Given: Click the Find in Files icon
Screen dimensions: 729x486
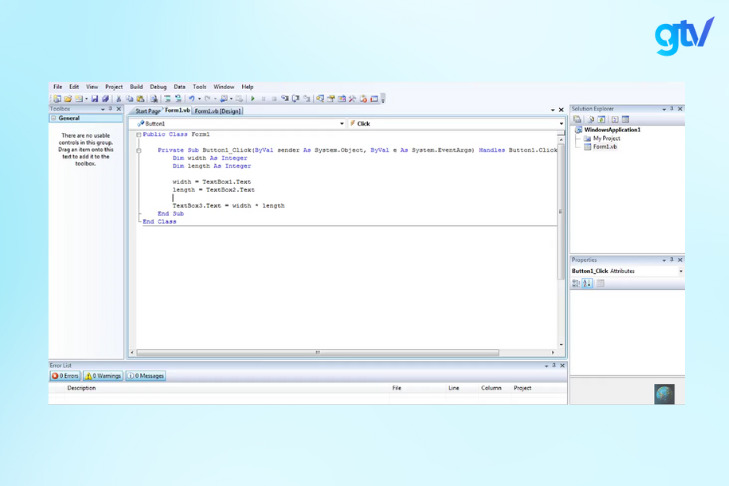Looking at the screenshot, I should pos(154,99).
